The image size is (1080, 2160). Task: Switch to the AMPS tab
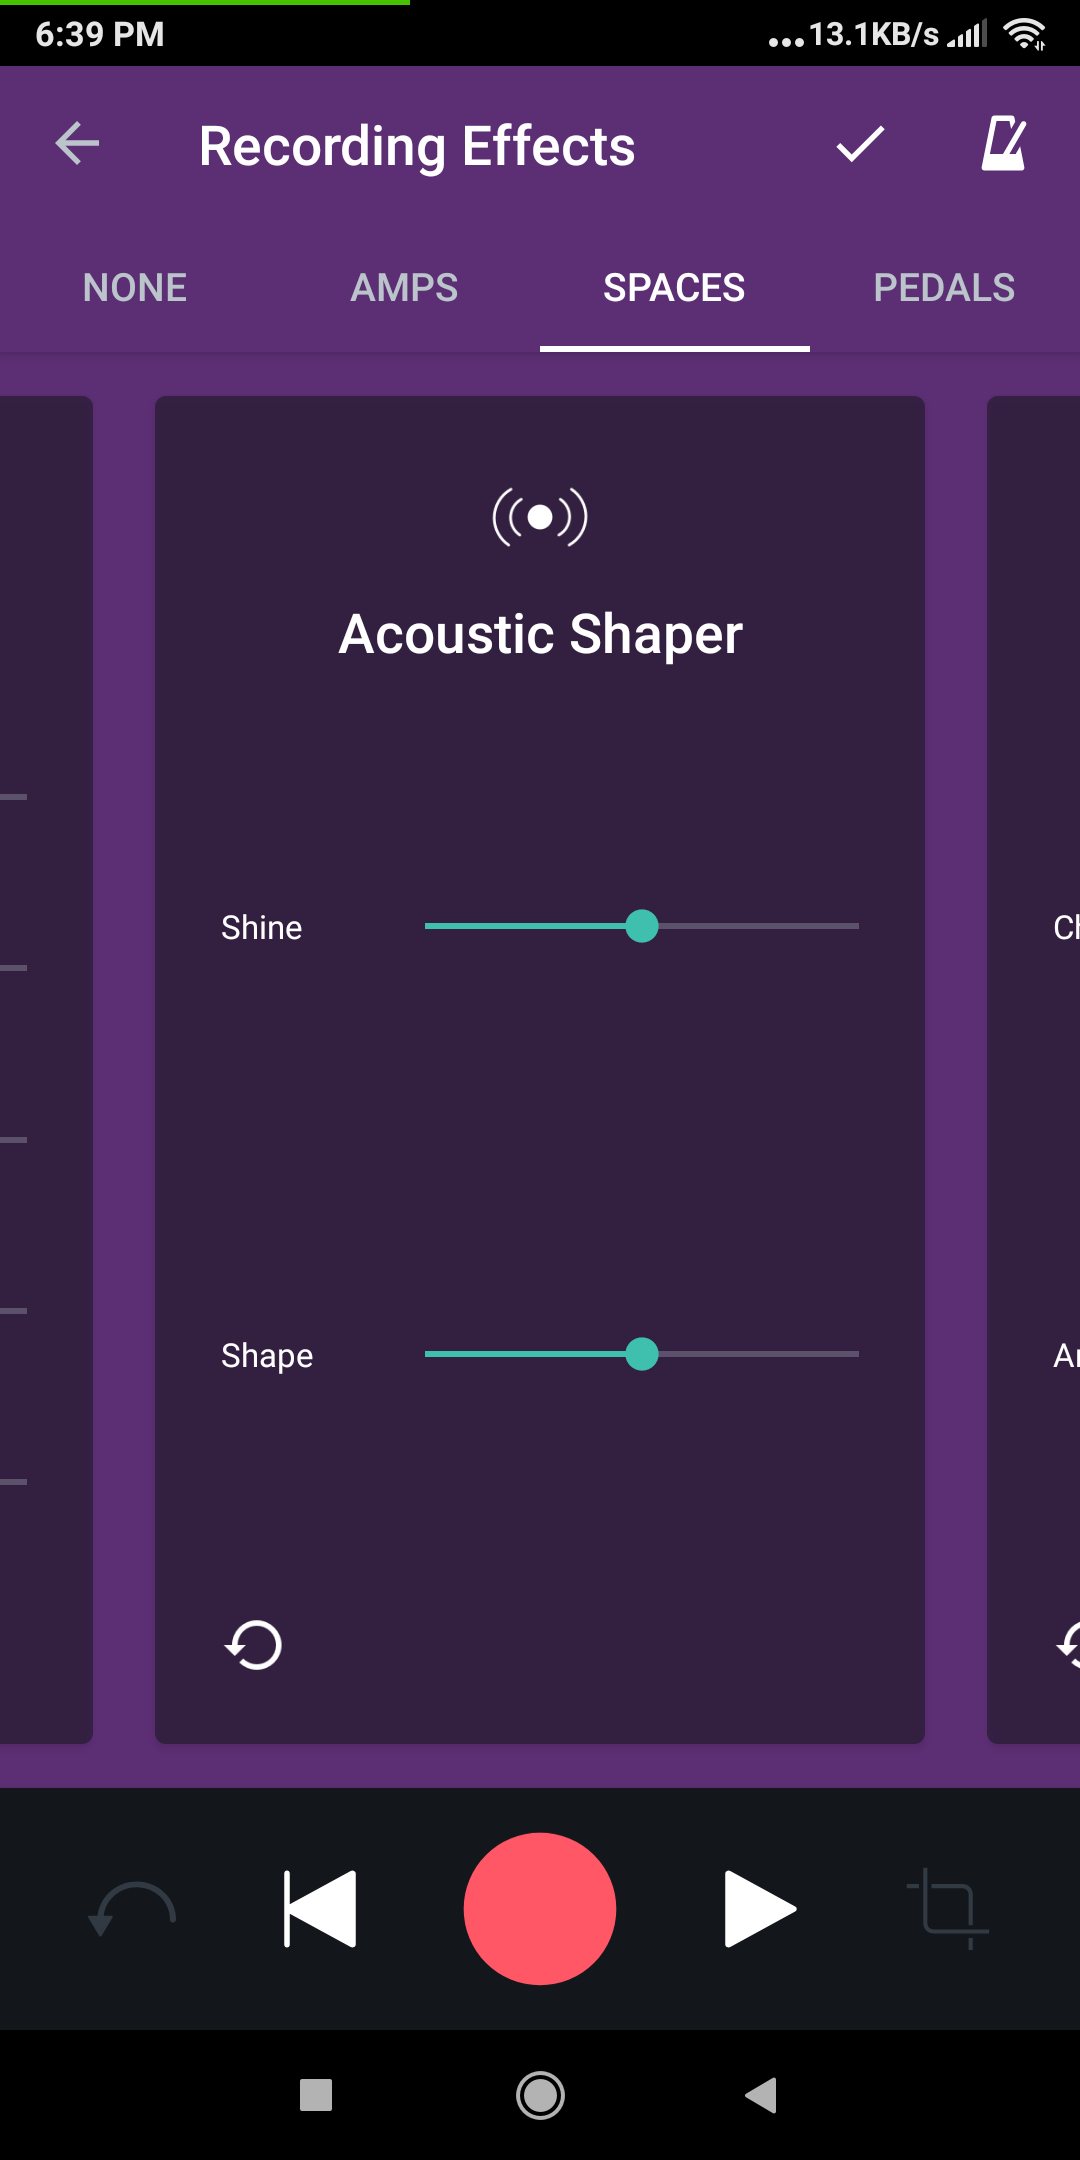tap(404, 288)
